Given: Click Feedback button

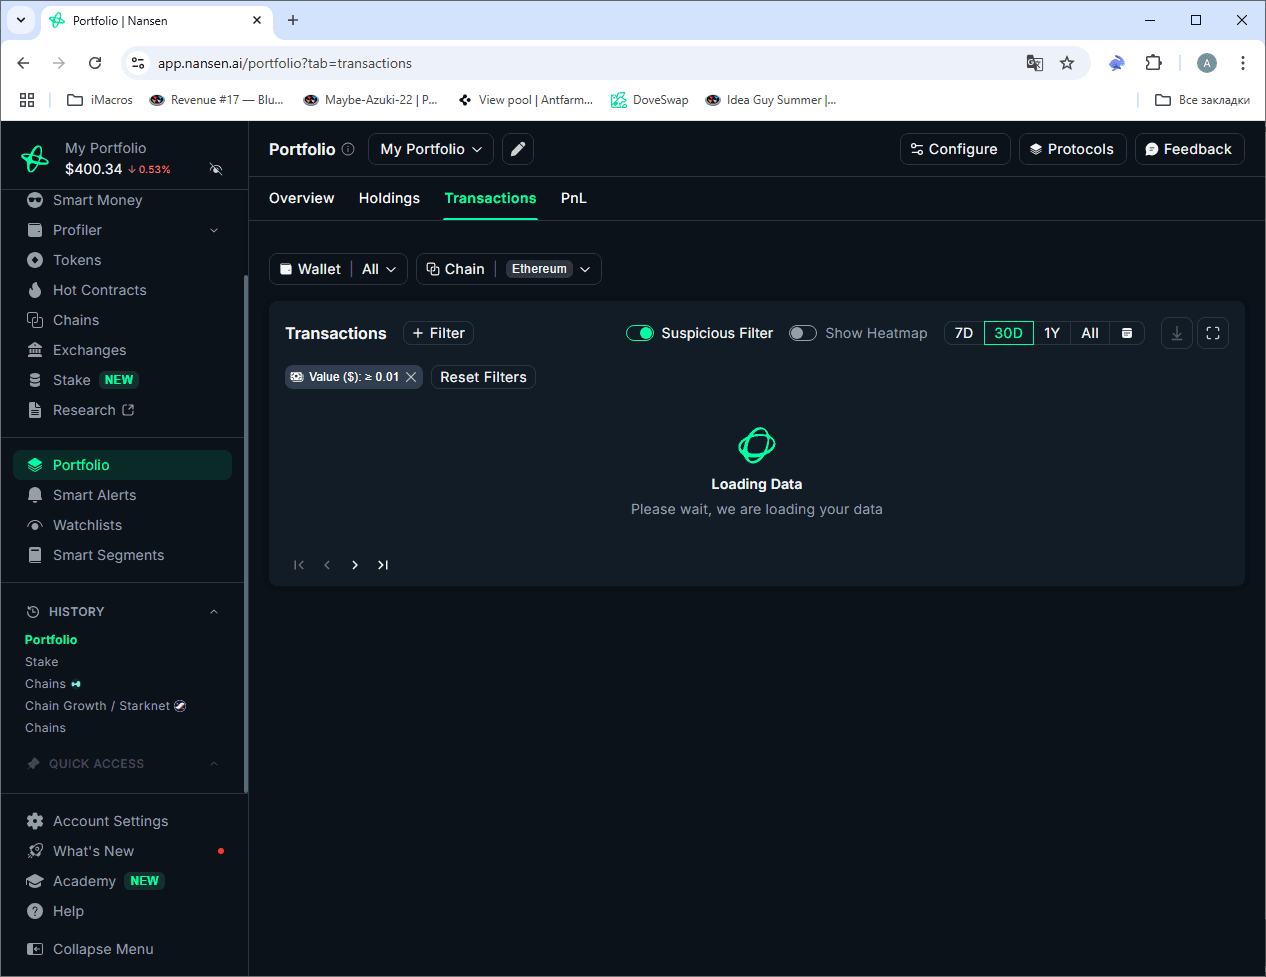Looking at the screenshot, I should pyautogui.click(x=1190, y=149).
